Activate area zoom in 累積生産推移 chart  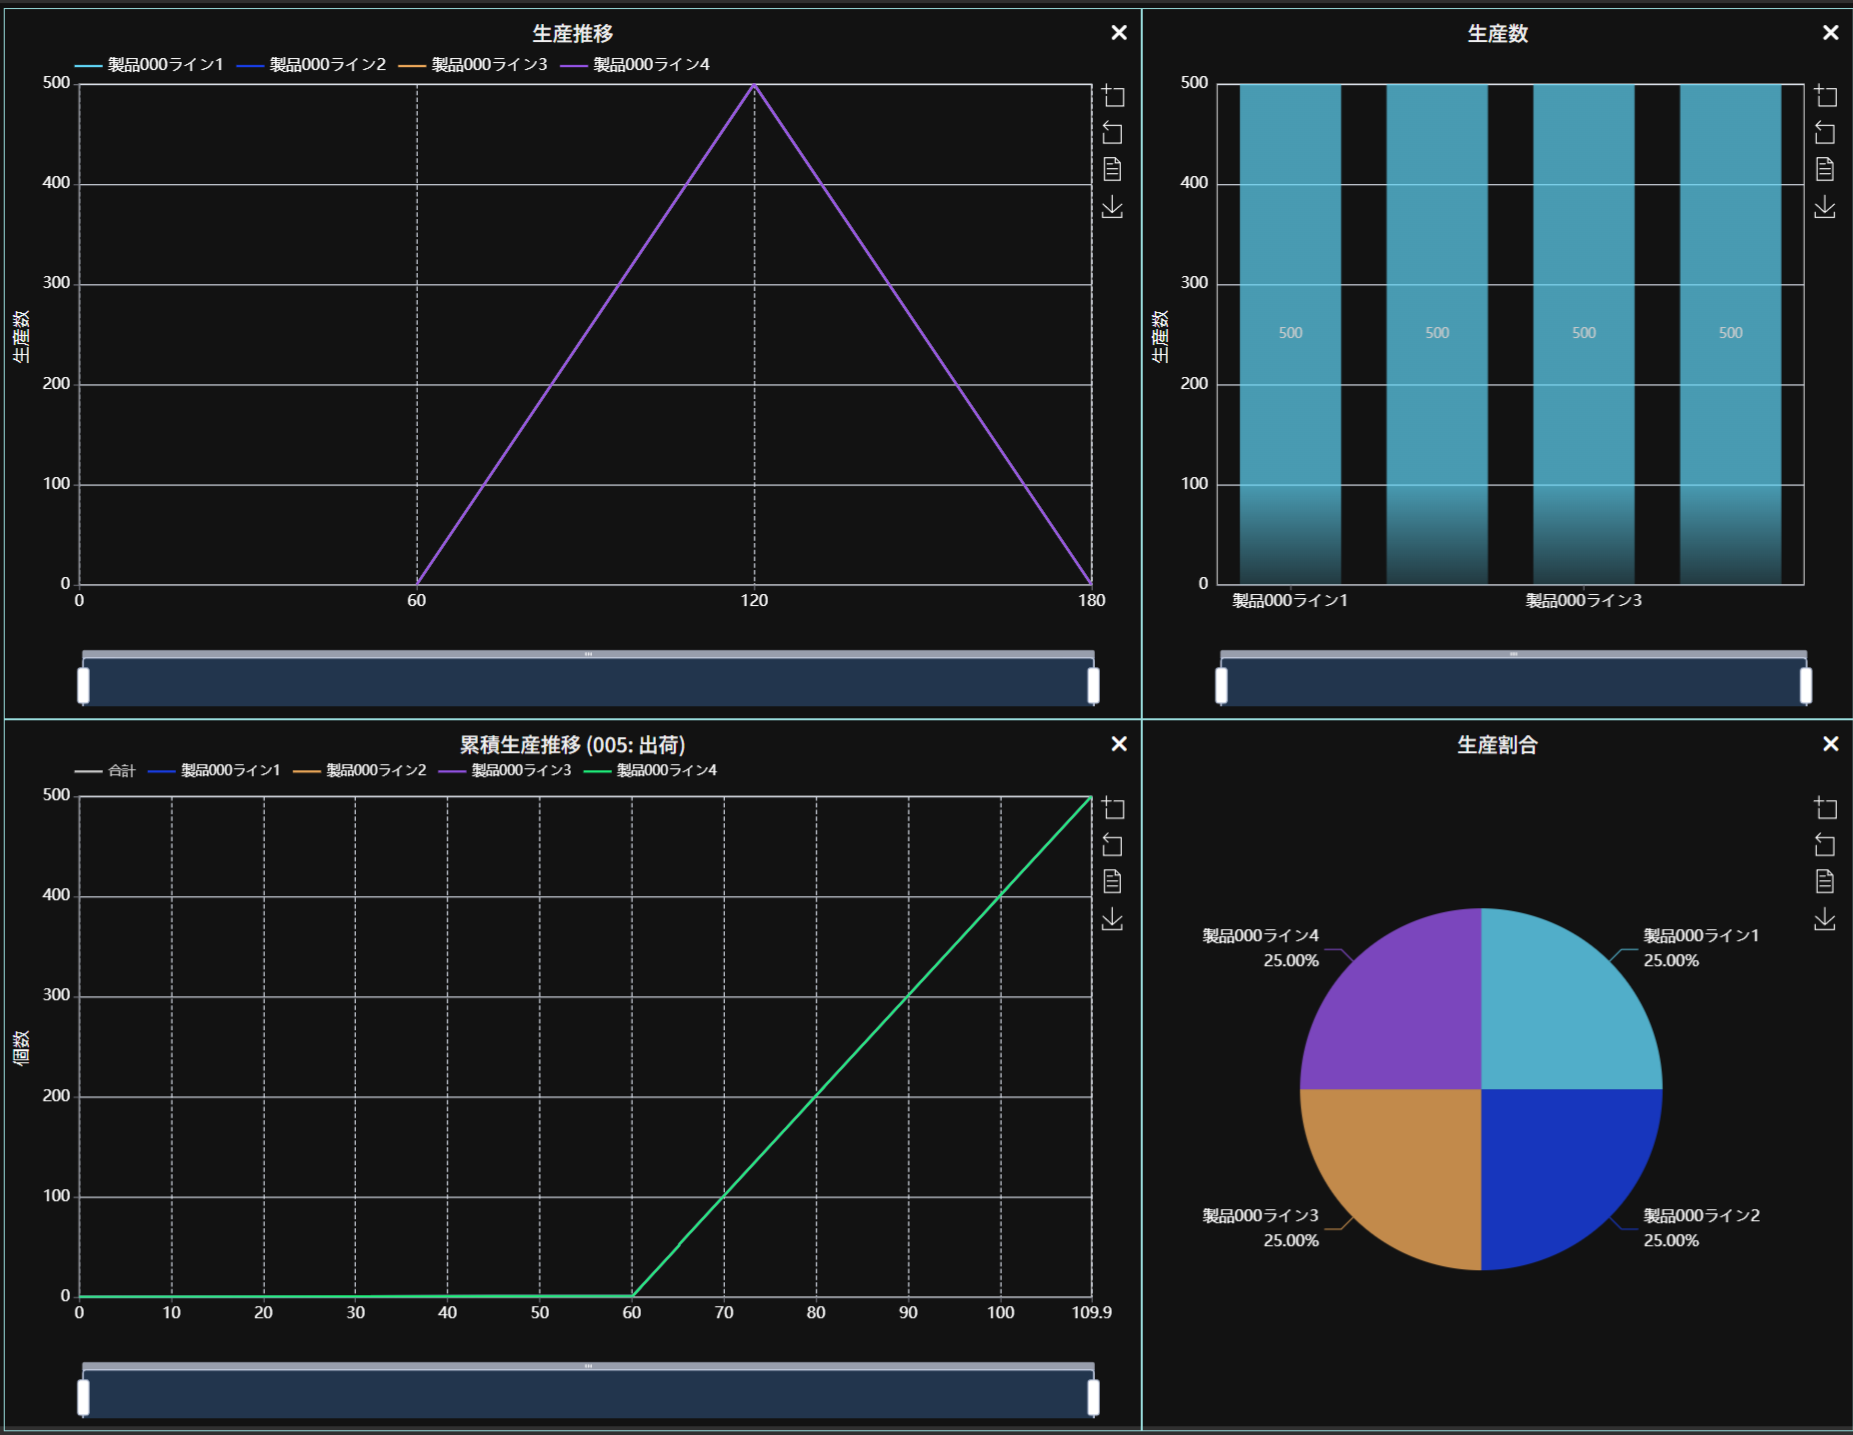(1113, 808)
